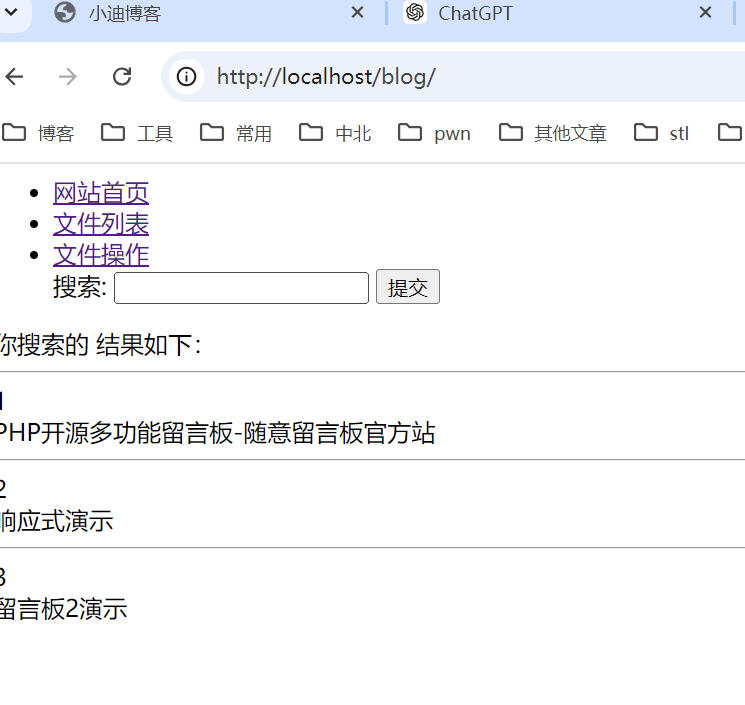745x705 pixels.
Task: Open the 文件列表 link
Action: pyautogui.click(x=101, y=224)
